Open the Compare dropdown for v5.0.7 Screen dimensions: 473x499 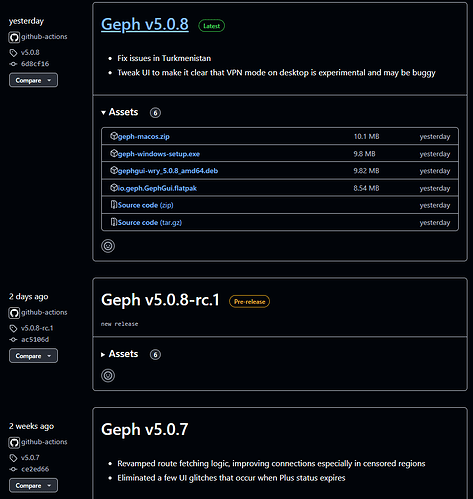(33, 485)
